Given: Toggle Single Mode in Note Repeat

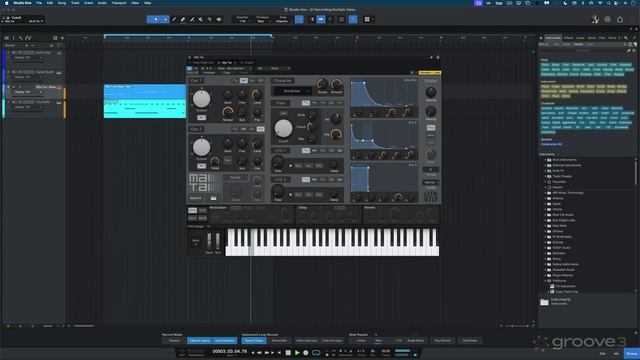Looking at the screenshot, I should tap(416, 340).
